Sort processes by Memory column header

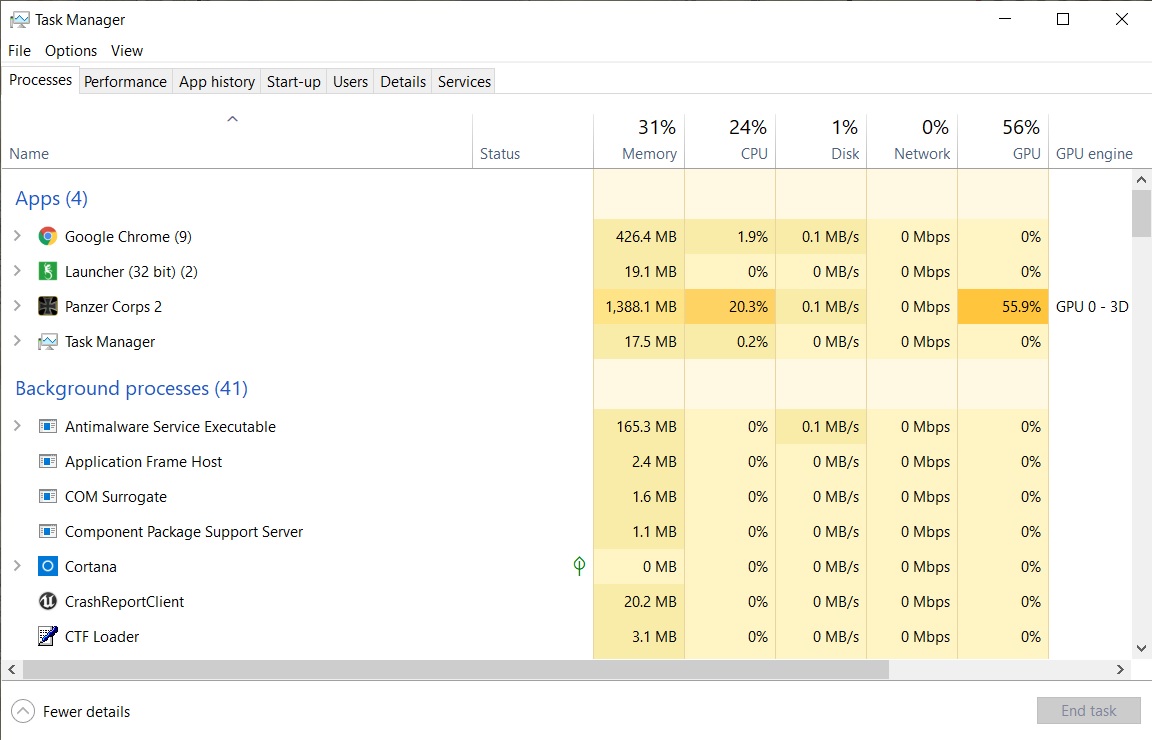pos(639,141)
